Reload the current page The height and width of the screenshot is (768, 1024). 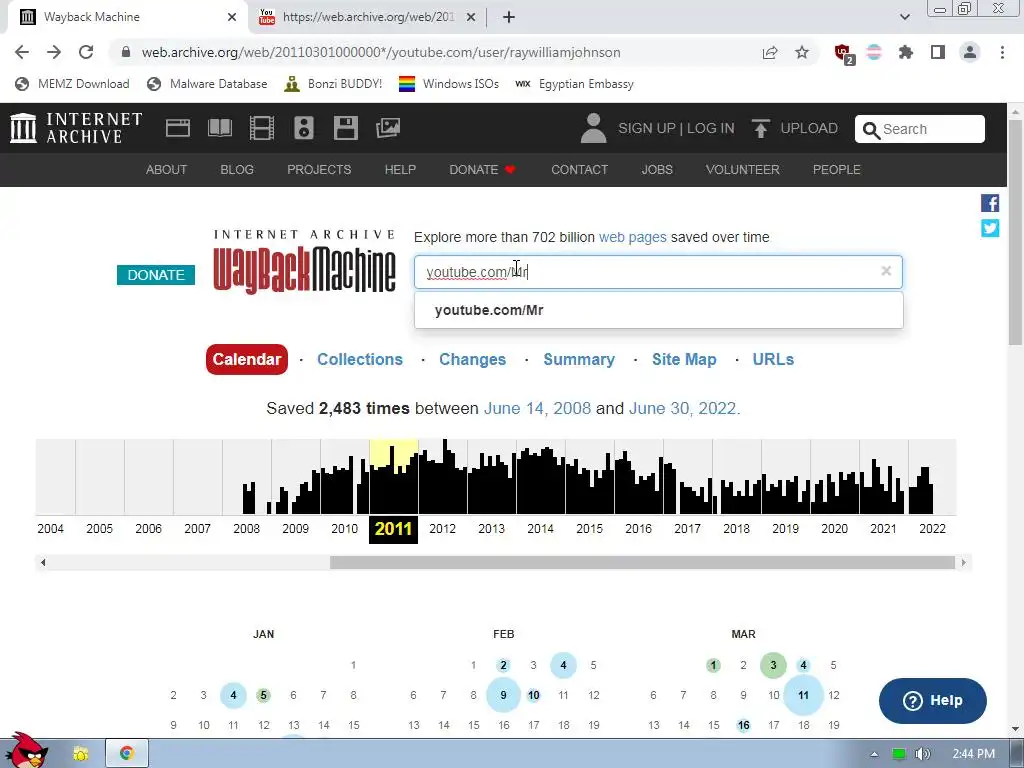(86, 52)
